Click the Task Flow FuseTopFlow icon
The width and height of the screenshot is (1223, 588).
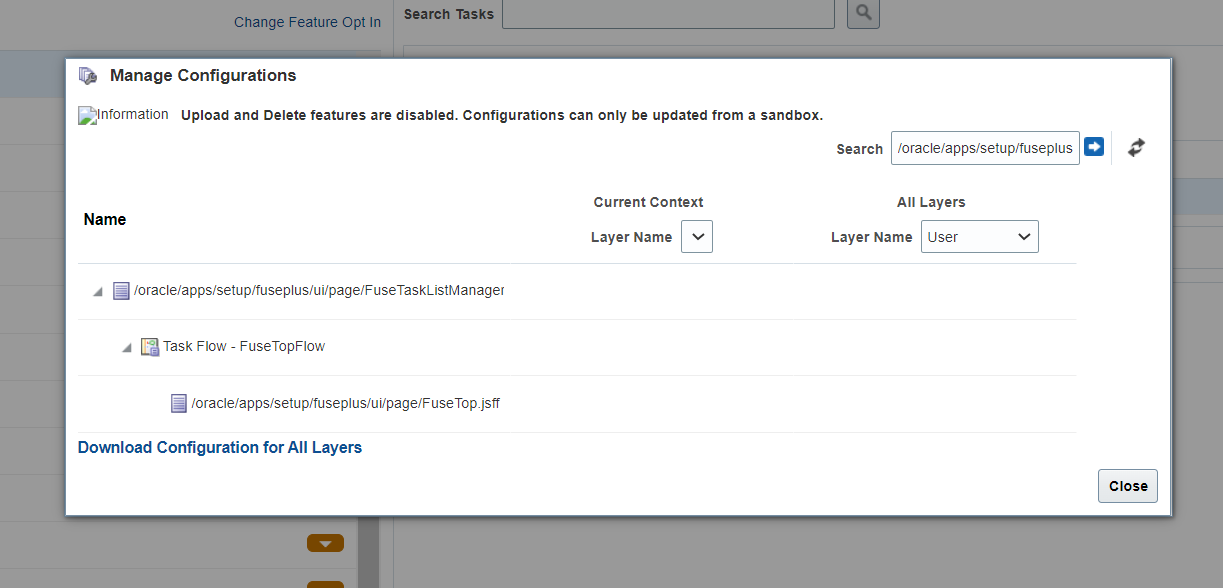click(150, 347)
